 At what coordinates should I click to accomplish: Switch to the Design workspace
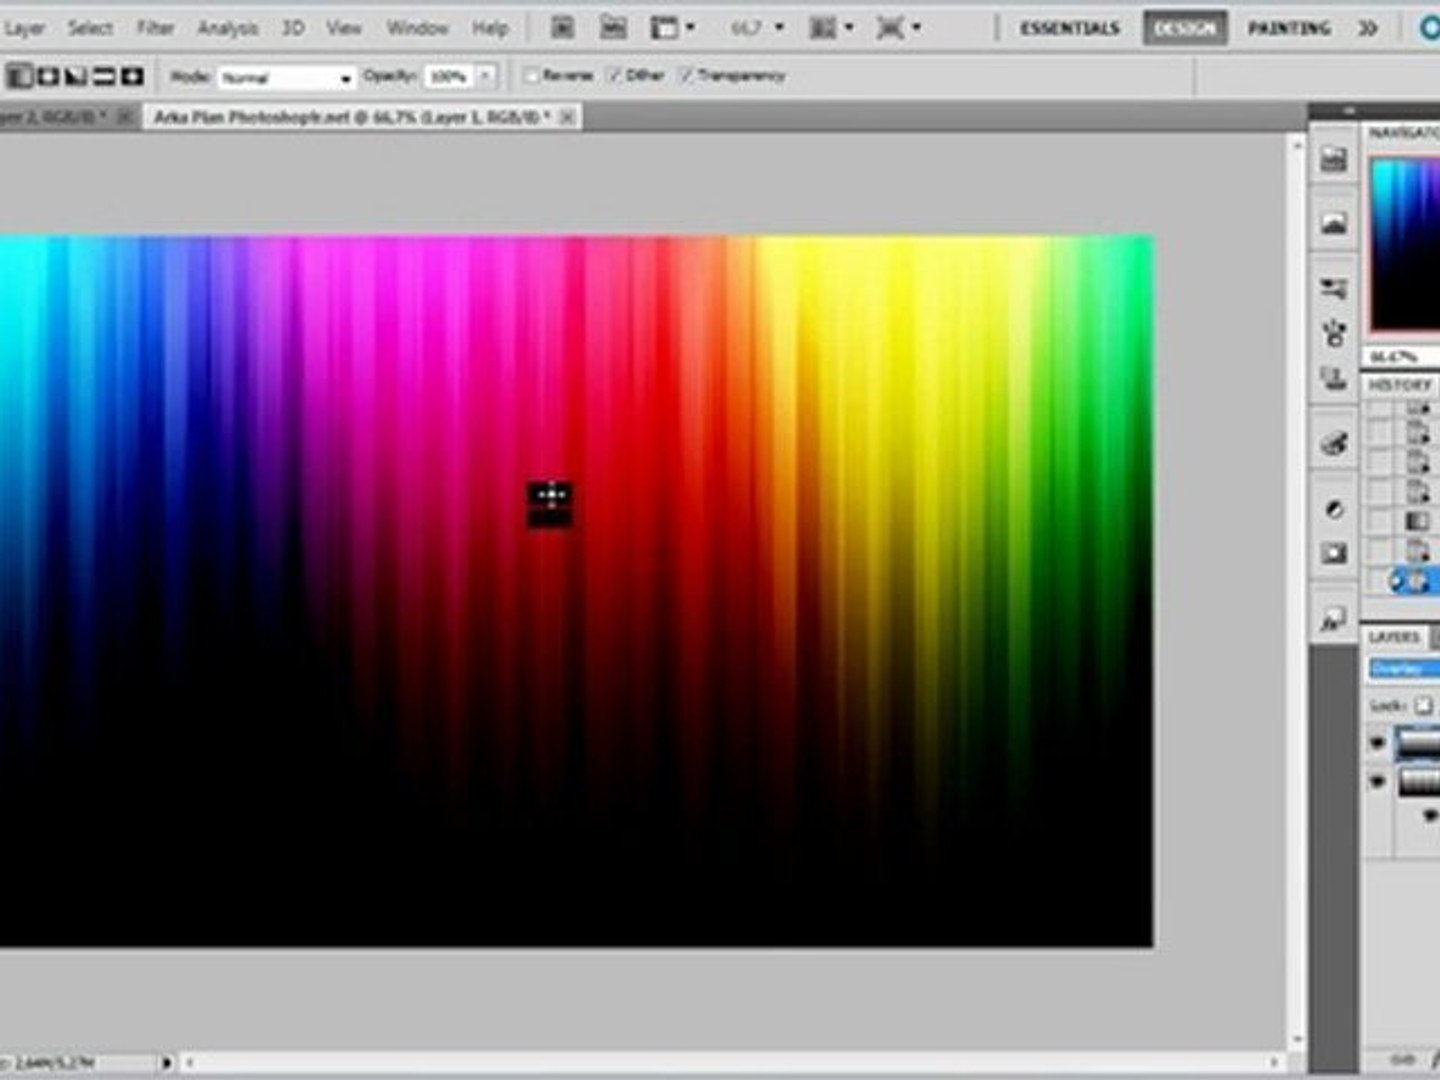coord(1185,28)
